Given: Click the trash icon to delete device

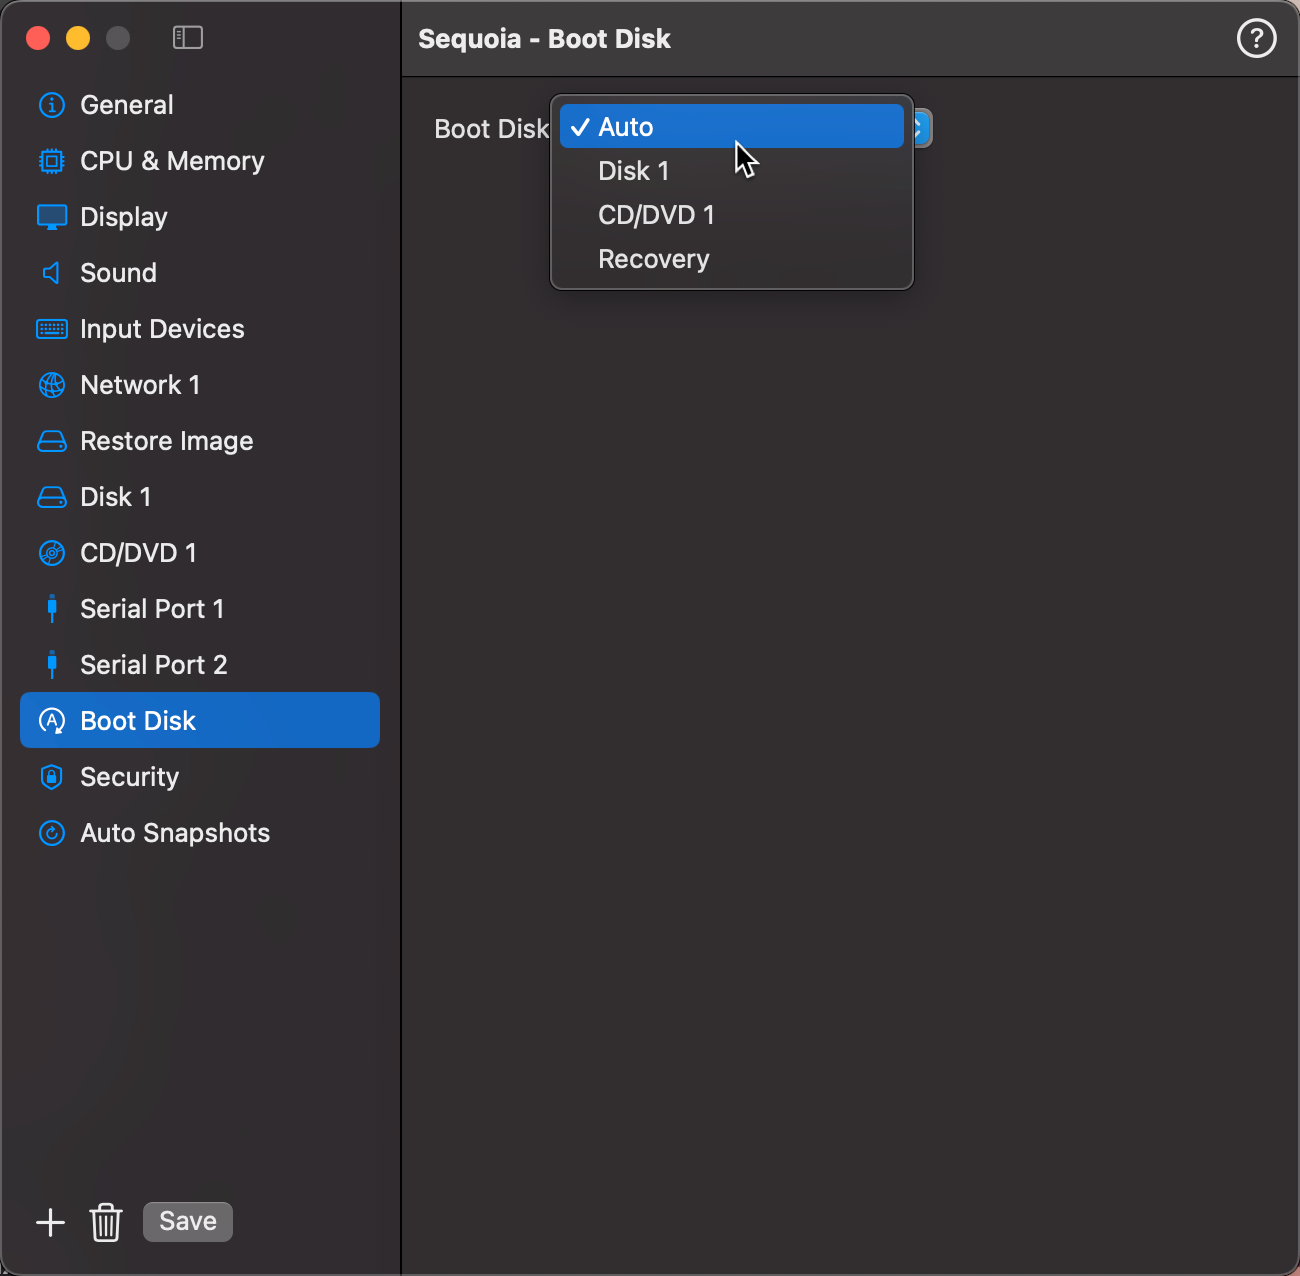Looking at the screenshot, I should (x=106, y=1222).
